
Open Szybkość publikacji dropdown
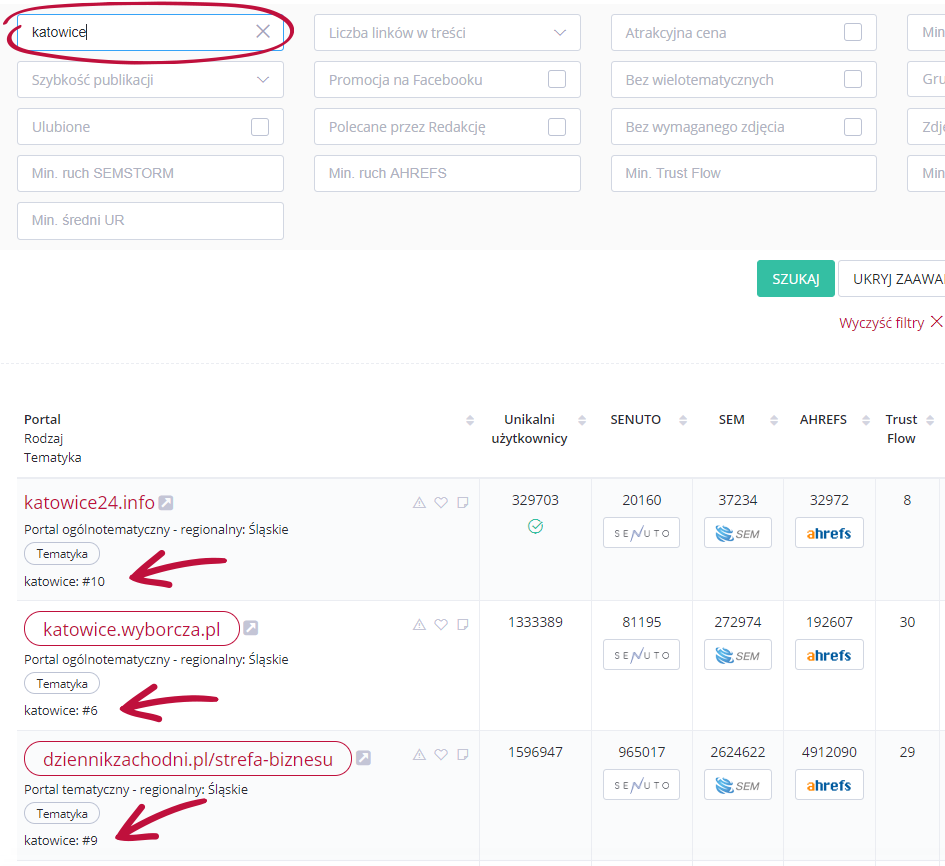[150, 80]
